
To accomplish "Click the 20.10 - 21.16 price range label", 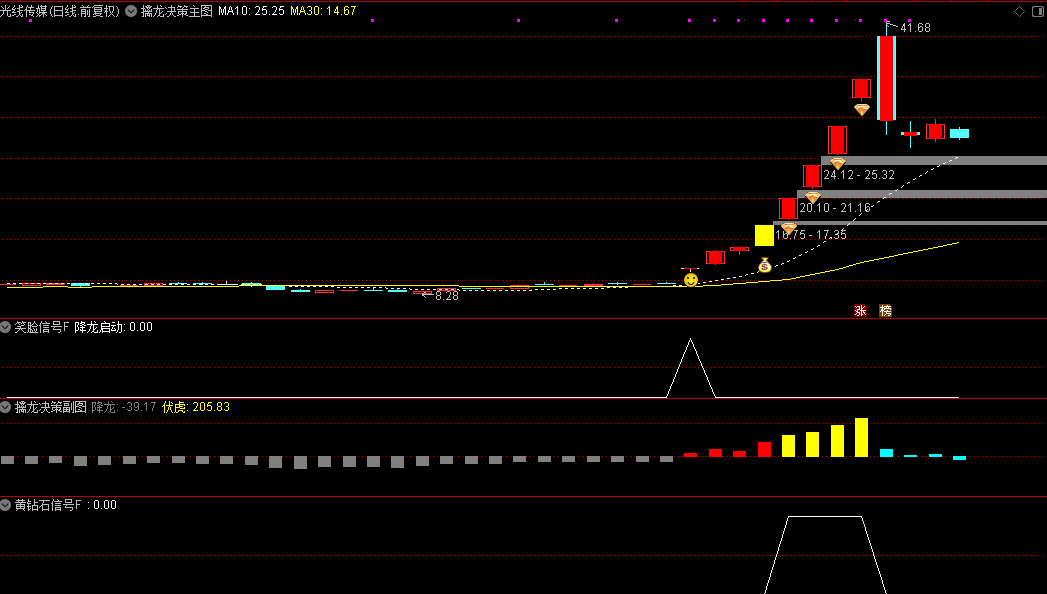I will tap(835, 208).
